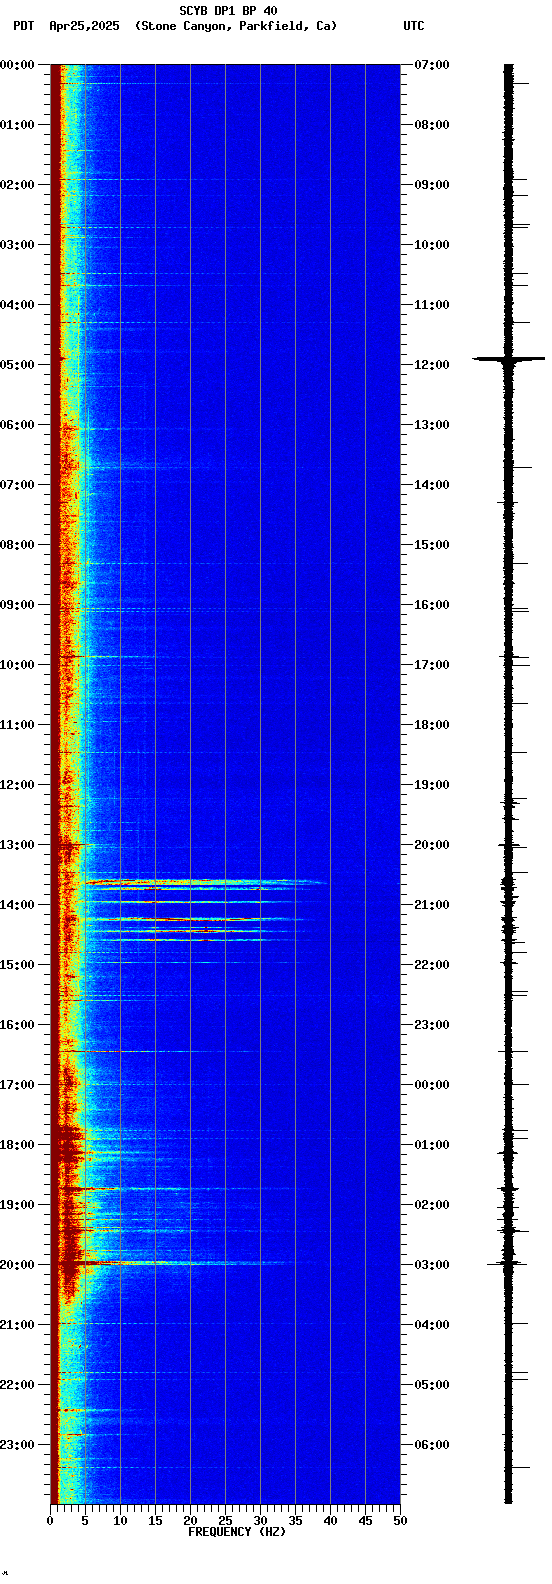The image size is (552, 1584).
Task: Click the PDT axis '08:00' time label
Action: [x=17, y=545]
